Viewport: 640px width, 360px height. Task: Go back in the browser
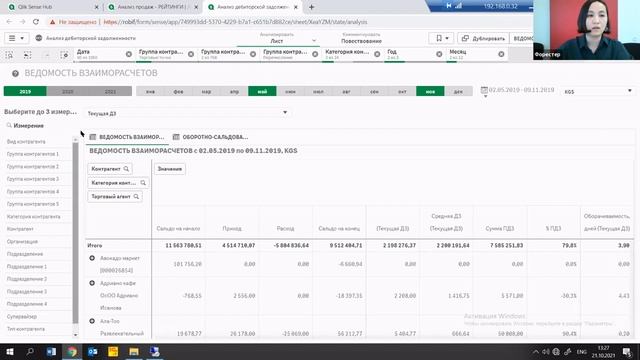9,22
